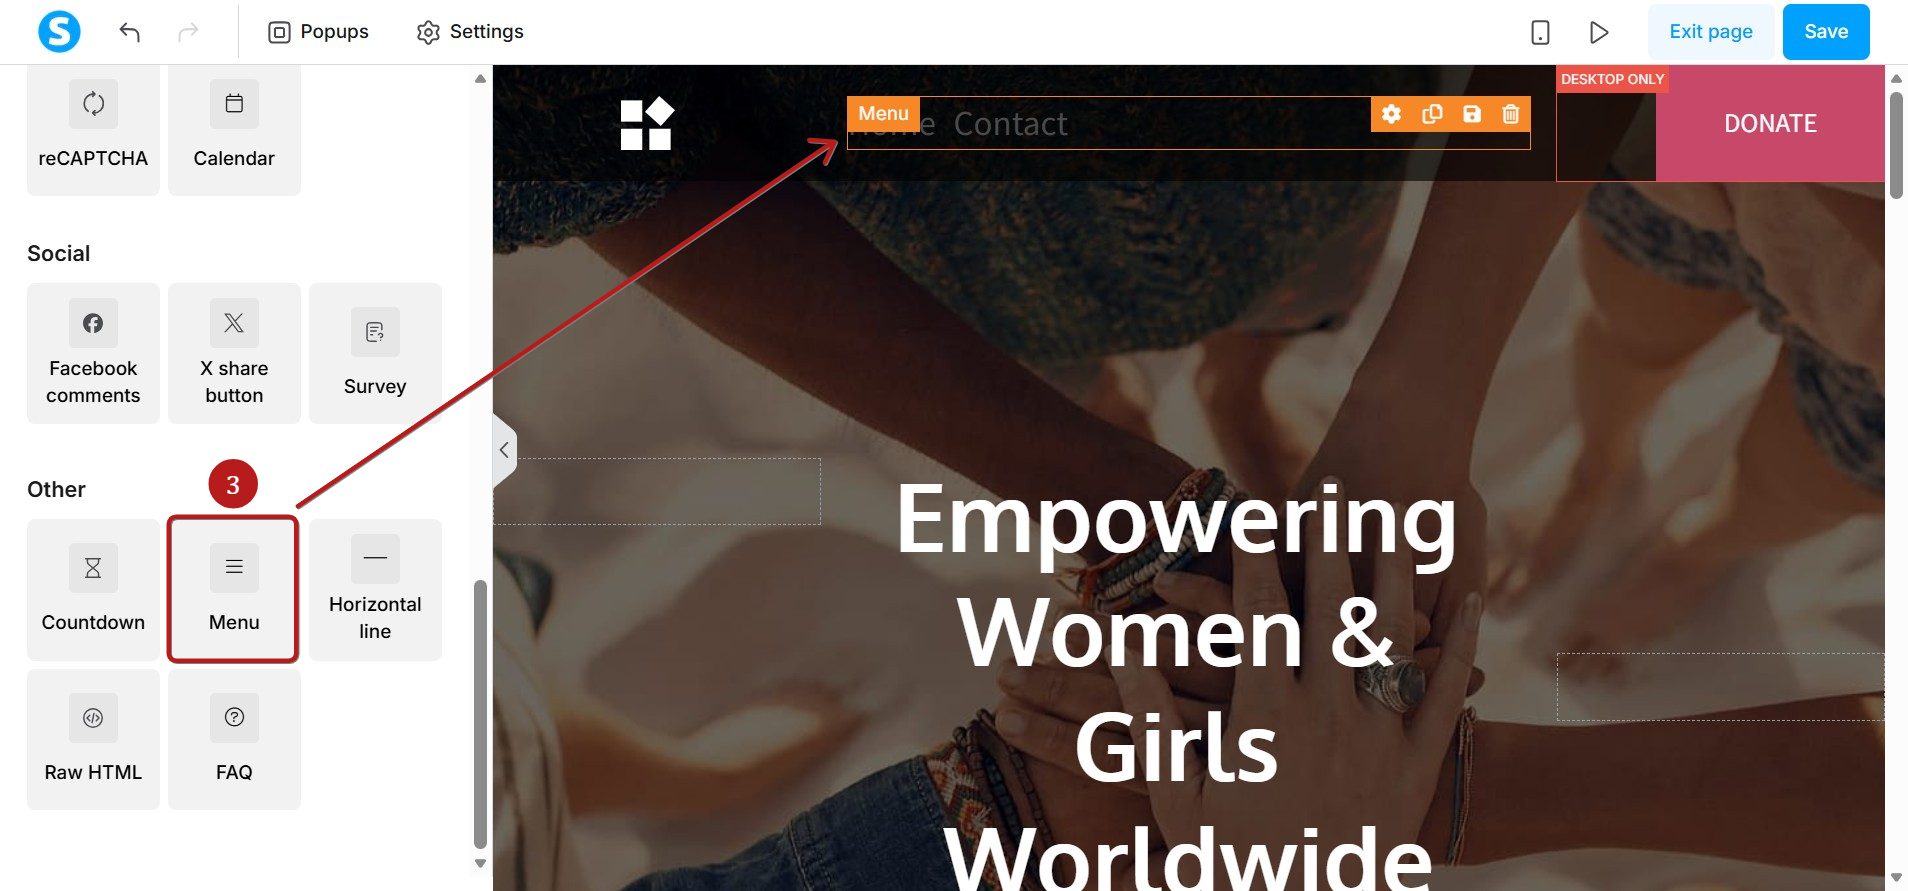
Task: Select the Countdown widget
Action: pyautogui.click(x=93, y=589)
